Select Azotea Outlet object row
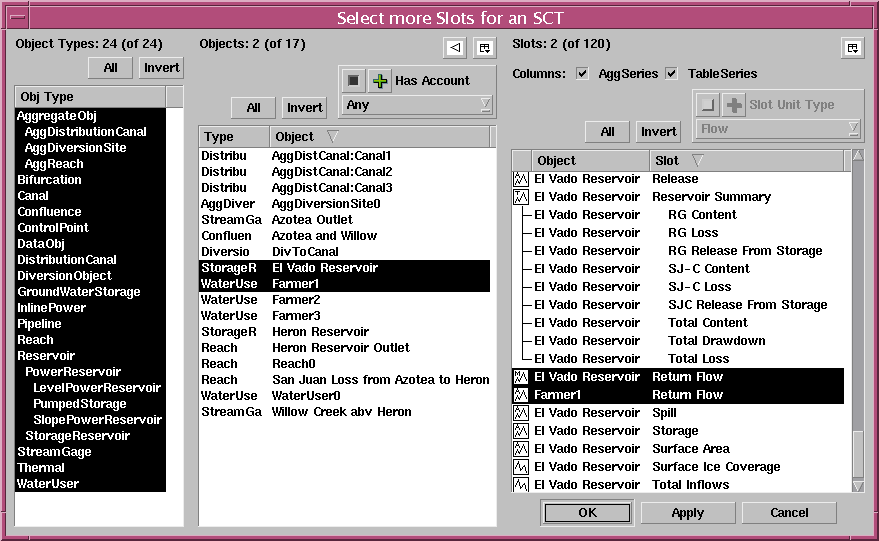Screen dimensions: 879x541 click(x=345, y=220)
